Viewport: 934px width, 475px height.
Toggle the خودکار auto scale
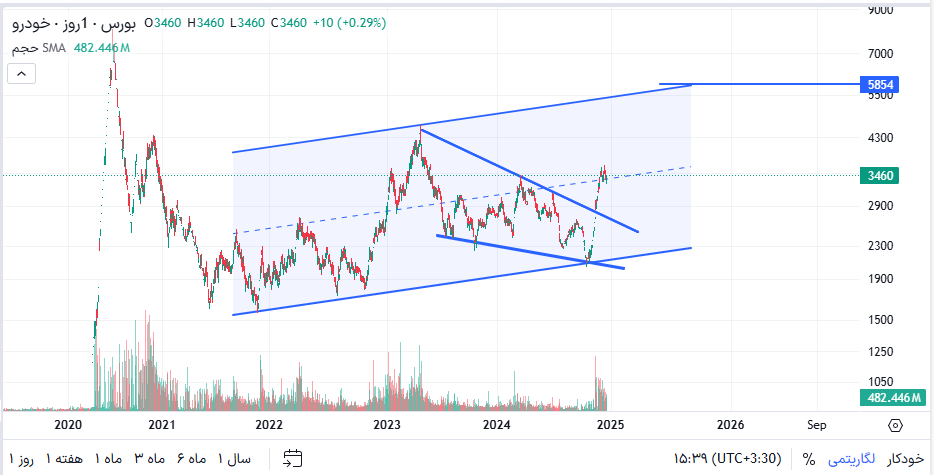(x=906, y=459)
